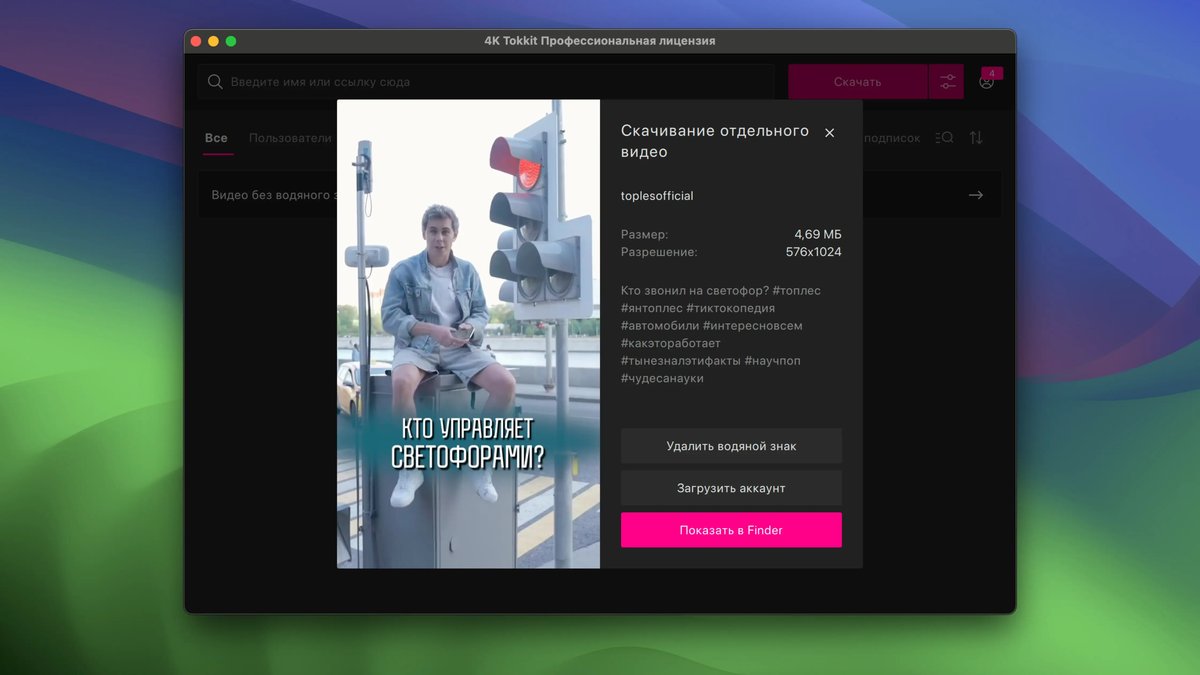Click the traffic light video preview thumbnail

468,333
